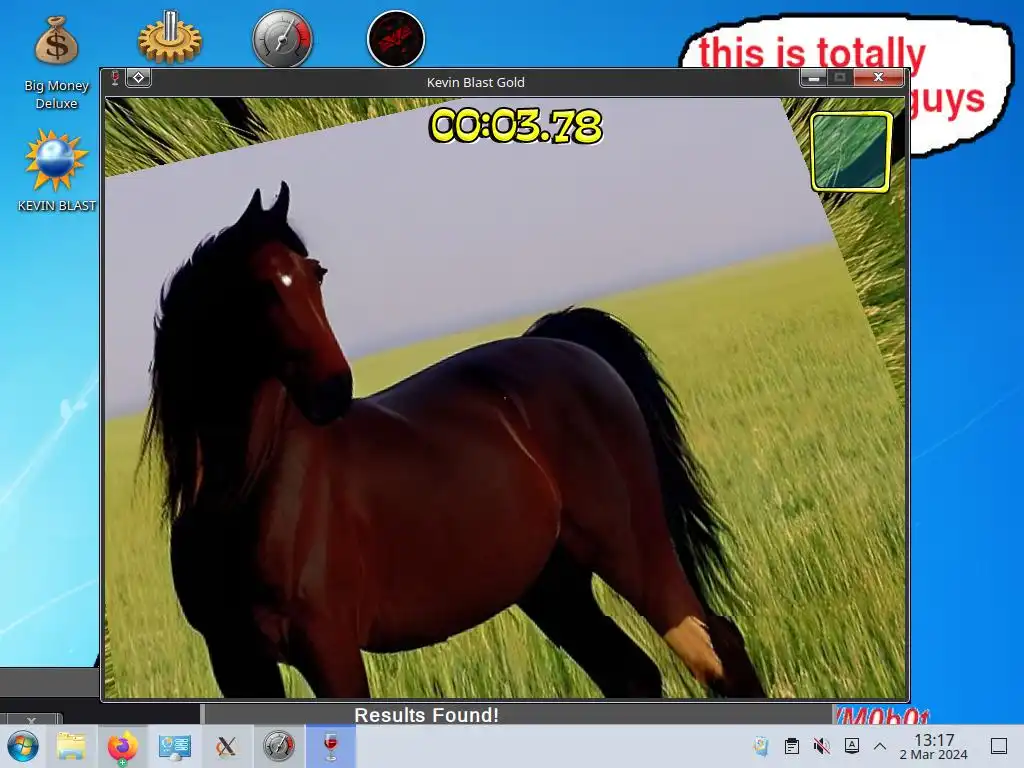Click the show desktop button in tray
This screenshot has width=1024, height=768.
click(x=999, y=746)
